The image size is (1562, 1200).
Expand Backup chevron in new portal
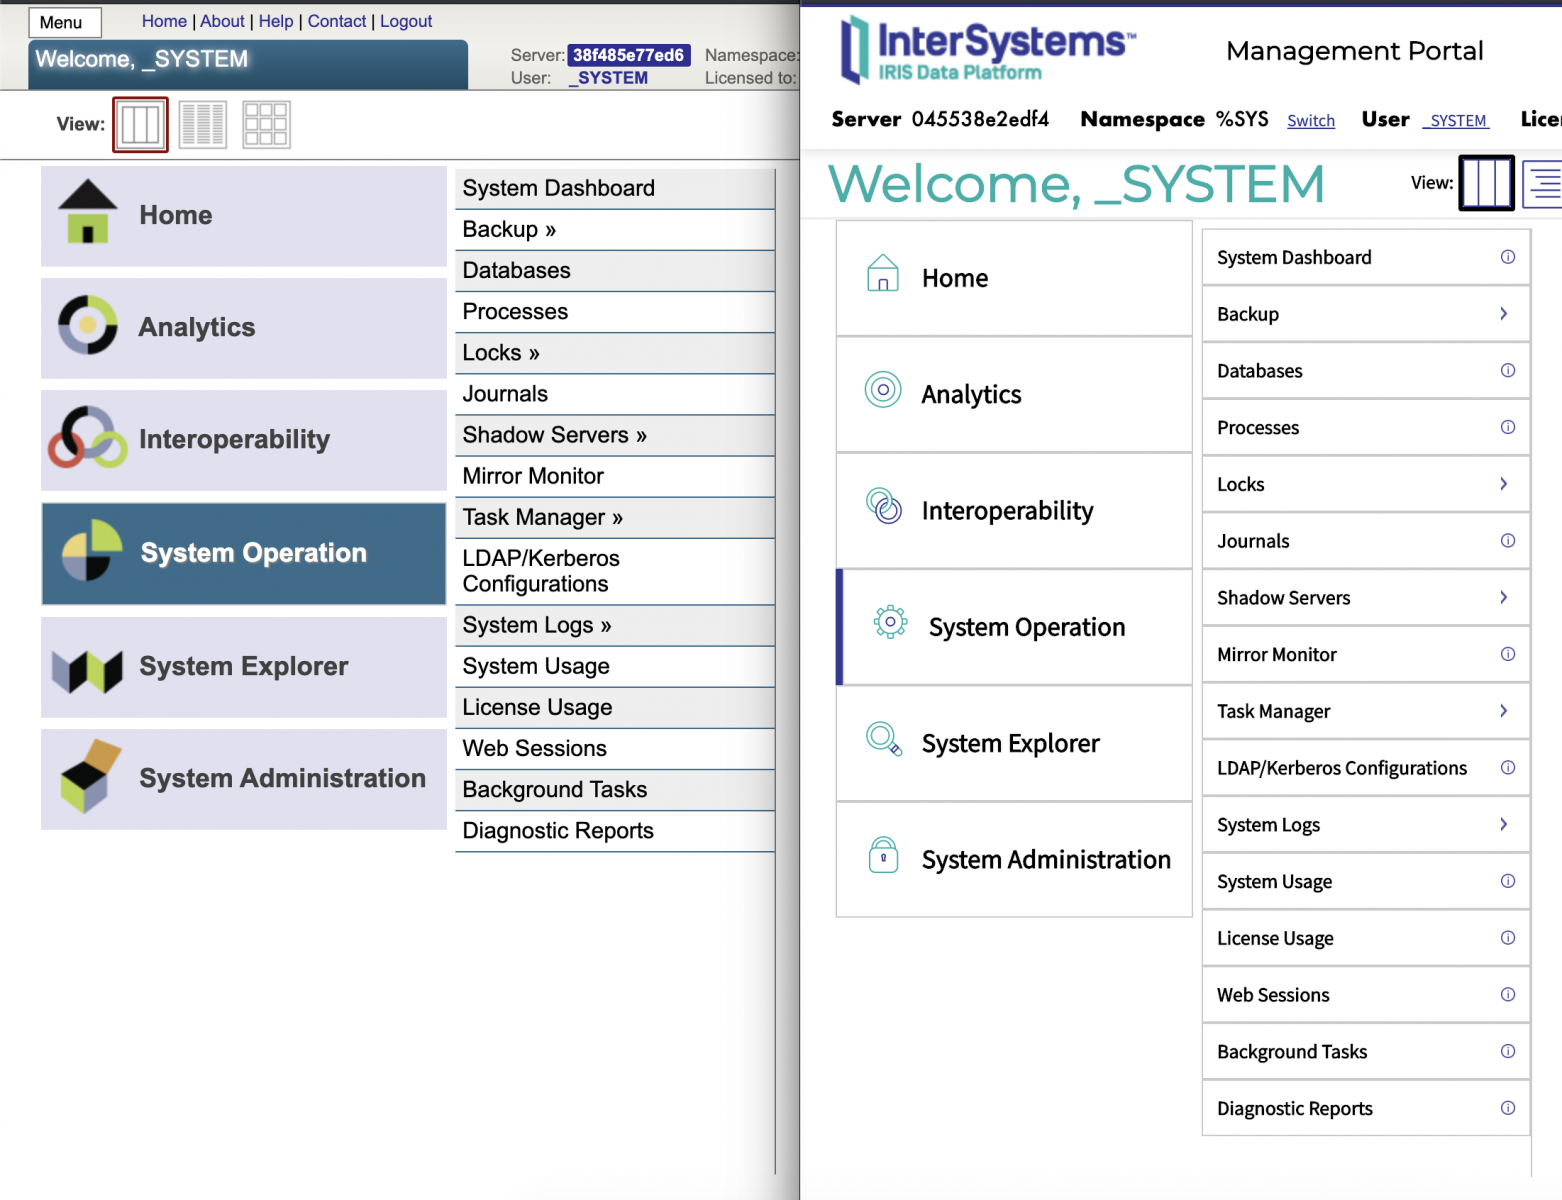click(x=1503, y=314)
